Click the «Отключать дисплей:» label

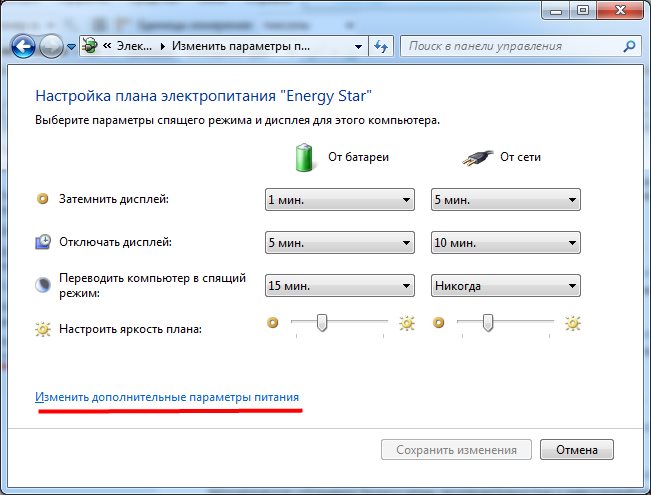[115, 242]
